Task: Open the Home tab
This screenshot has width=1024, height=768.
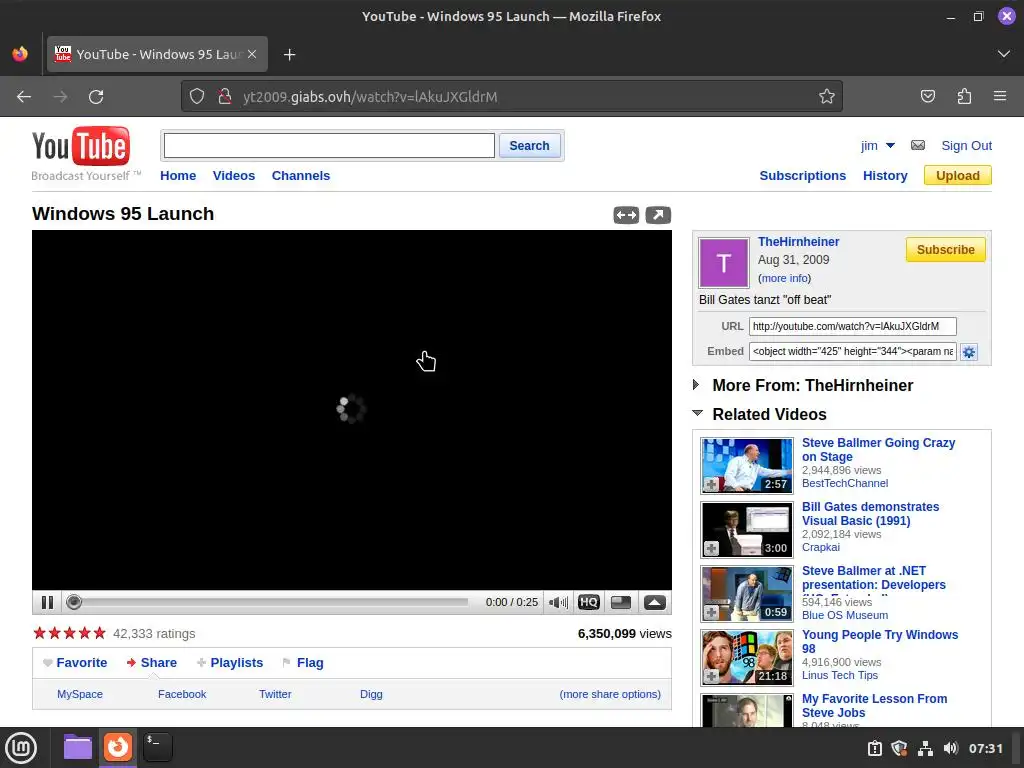Action: click(x=178, y=176)
